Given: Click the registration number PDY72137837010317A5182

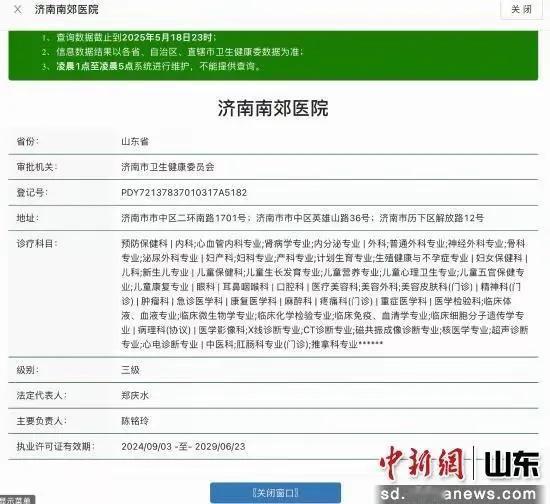Looking at the screenshot, I should click(184, 193).
